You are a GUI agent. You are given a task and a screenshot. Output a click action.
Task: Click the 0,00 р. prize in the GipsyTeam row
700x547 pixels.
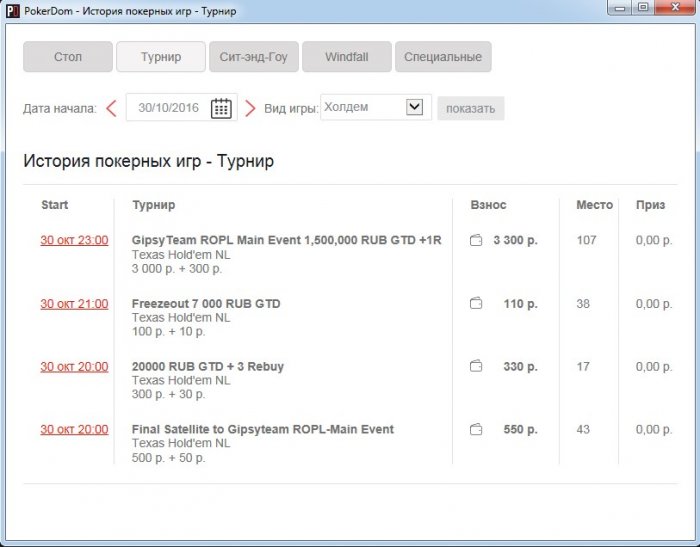(654, 240)
